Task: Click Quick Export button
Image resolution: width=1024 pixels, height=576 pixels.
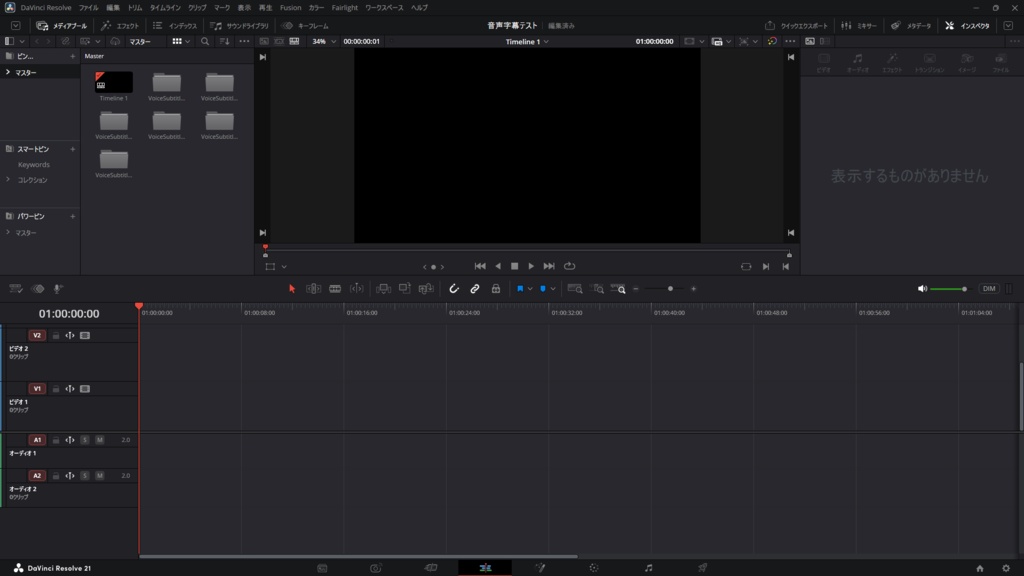Action: 796,25
